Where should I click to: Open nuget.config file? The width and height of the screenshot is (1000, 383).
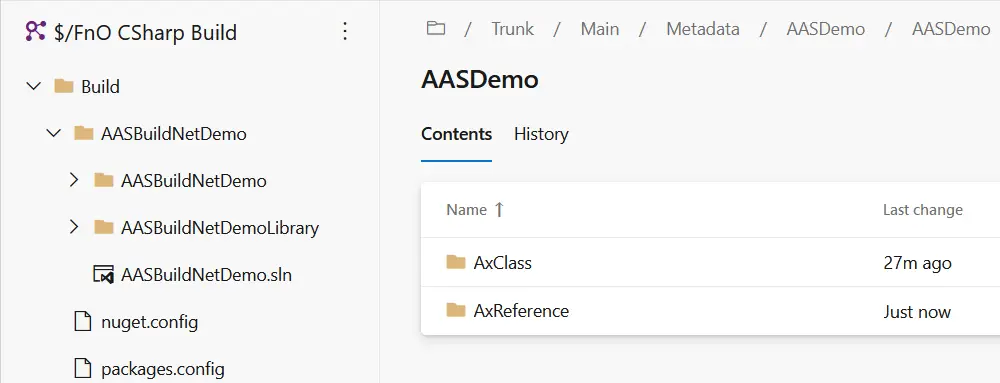click(149, 322)
